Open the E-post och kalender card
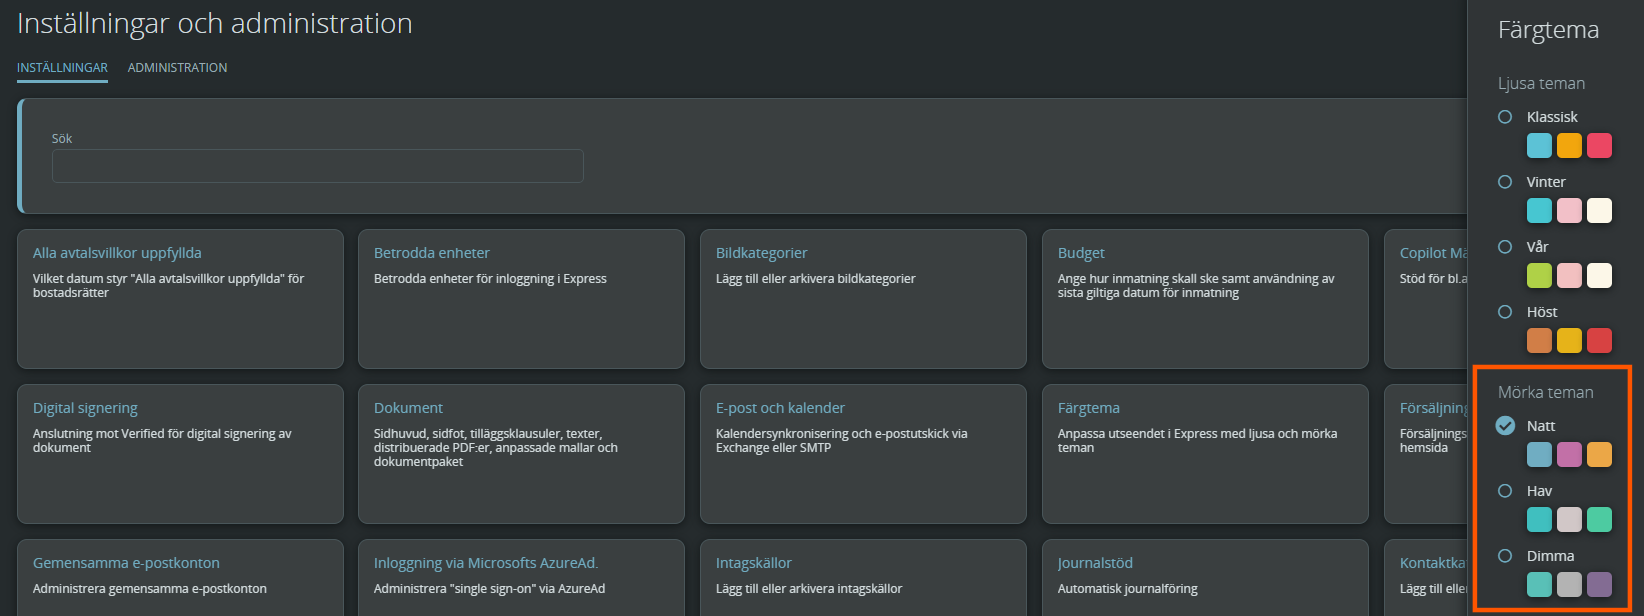This screenshot has width=1644, height=616. coord(863,454)
